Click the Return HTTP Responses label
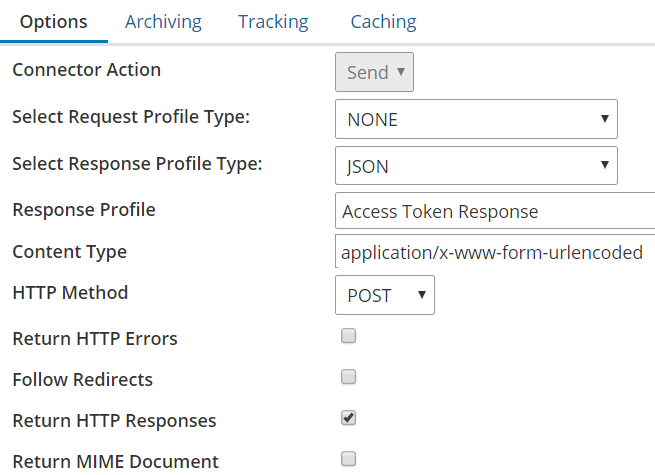Viewport: 655px width, 475px height. (114, 421)
